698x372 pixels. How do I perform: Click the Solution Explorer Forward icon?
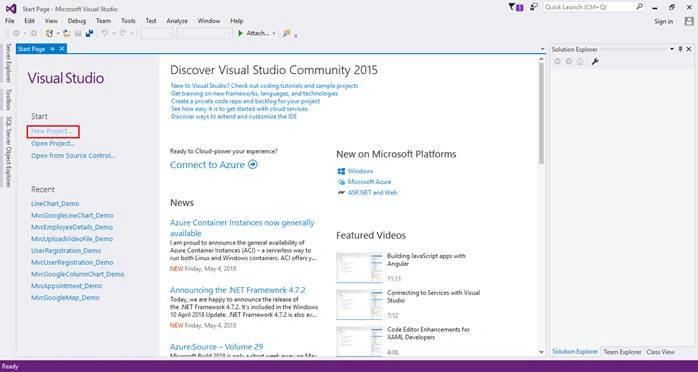coord(568,62)
